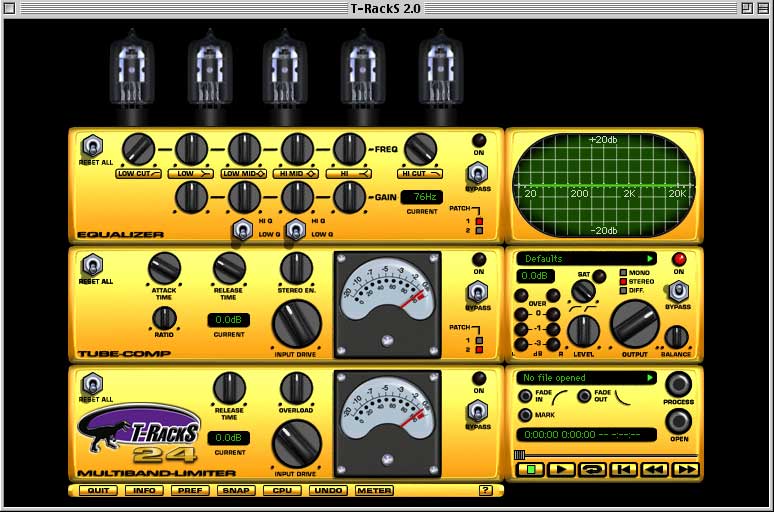
Task: Toggle the Loop transport button
Action: coord(592,470)
